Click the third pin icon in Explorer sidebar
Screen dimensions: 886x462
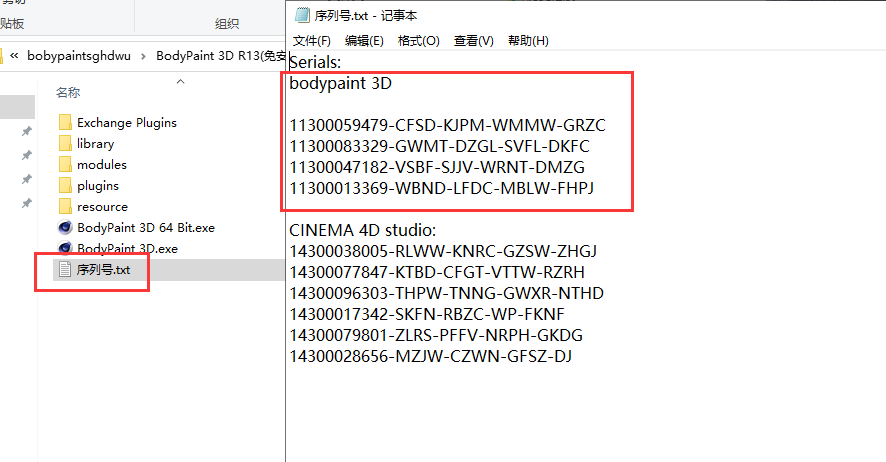(x=26, y=179)
